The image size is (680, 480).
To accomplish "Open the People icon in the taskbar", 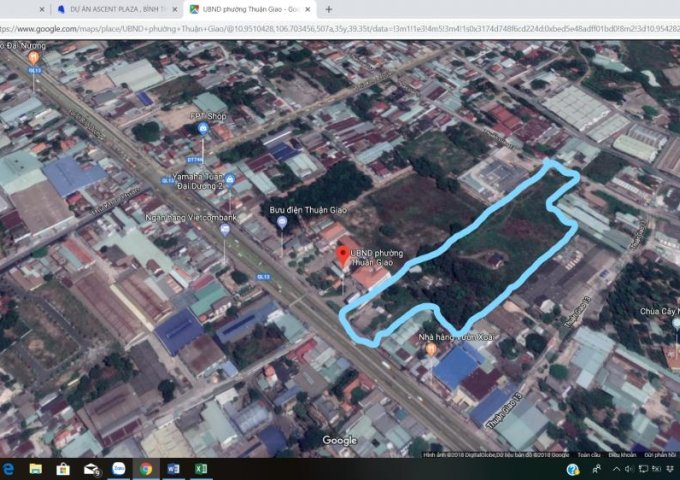I will (x=597, y=469).
